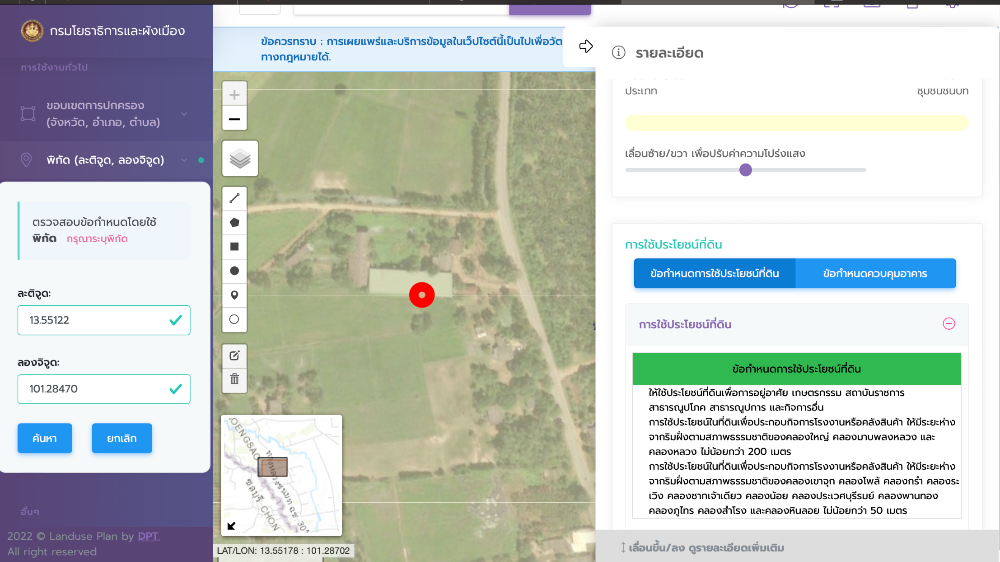
Task: Zoom in on the map
Action: pos(234,95)
